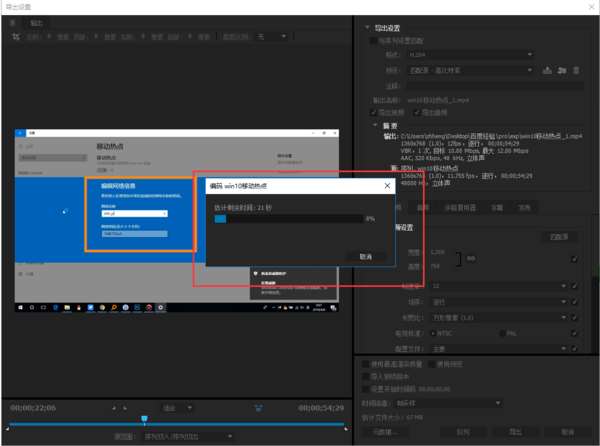This screenshot has height=446, width=600.
Task: Click the current timecode 00;00;22;06
Action: tap(33, 408)
